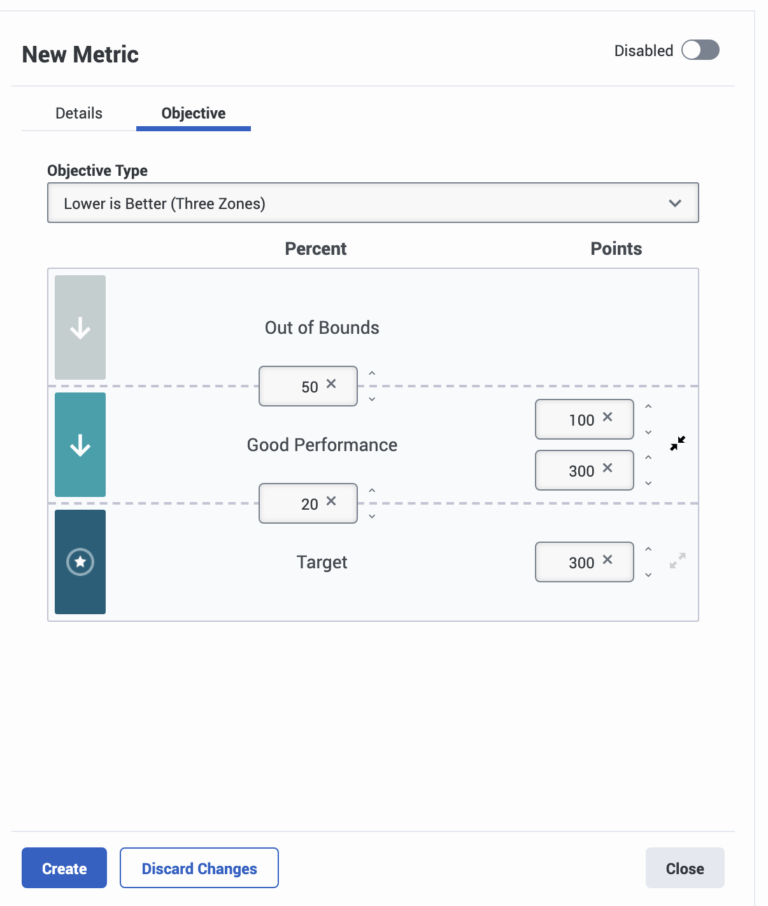Image resolution: width=768 pixels, height=906 pixels.
Task: Enable the Disabled toggle switch
Action: click(700, 50)
